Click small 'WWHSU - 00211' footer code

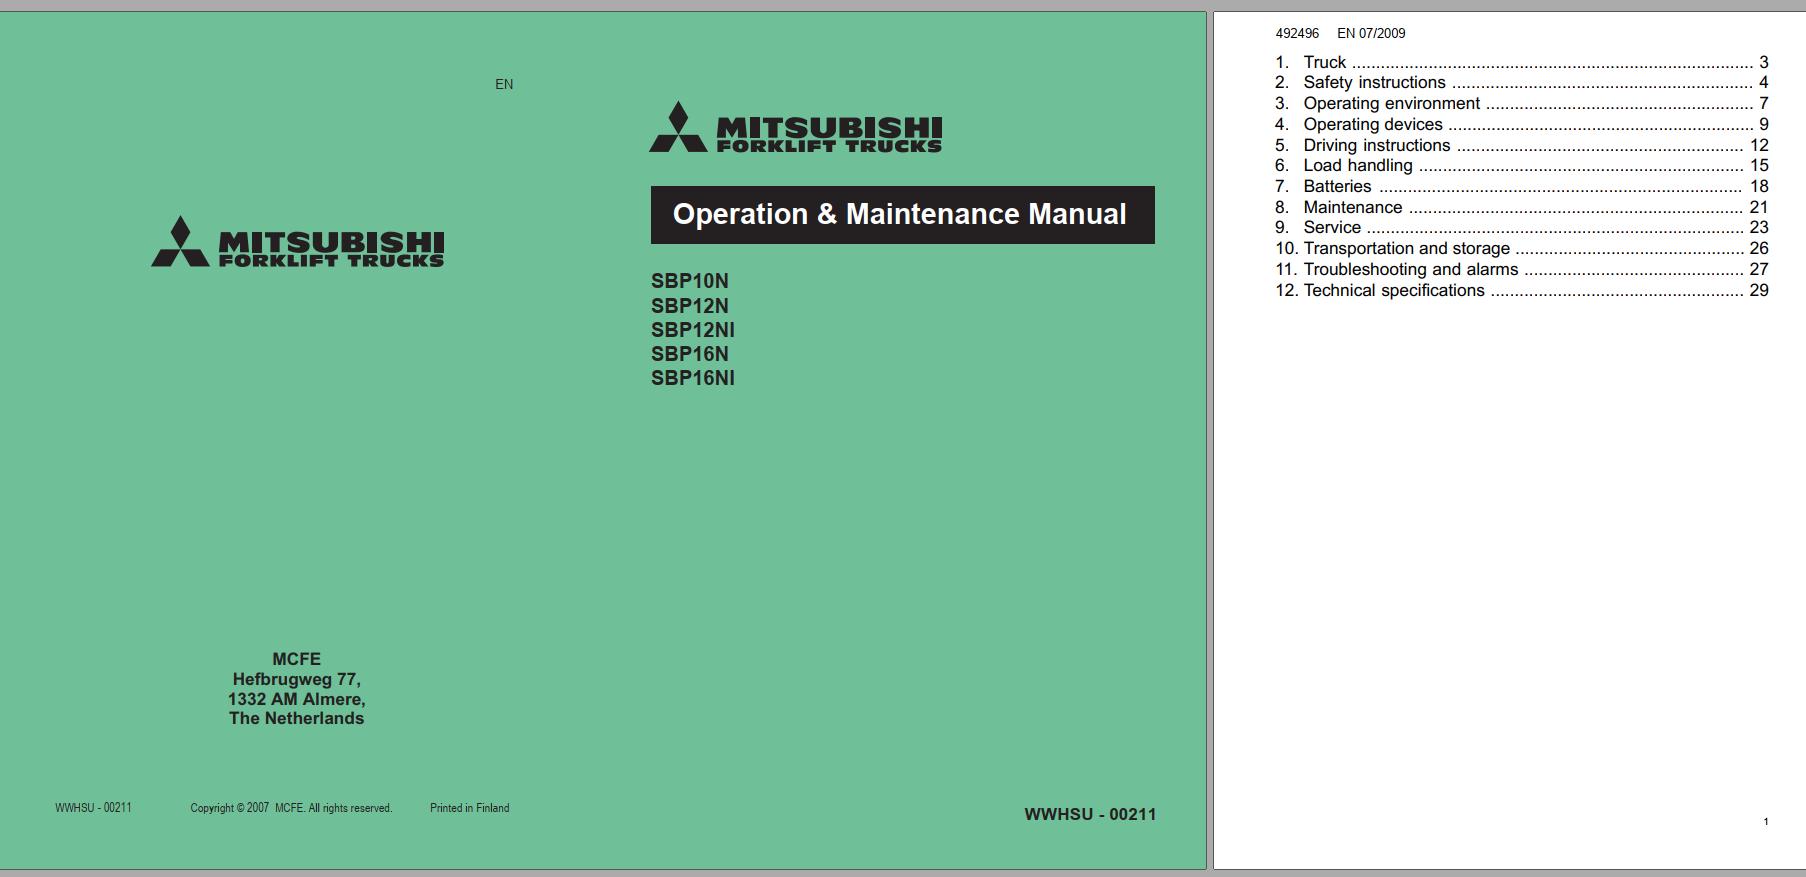tap(93, 808)
